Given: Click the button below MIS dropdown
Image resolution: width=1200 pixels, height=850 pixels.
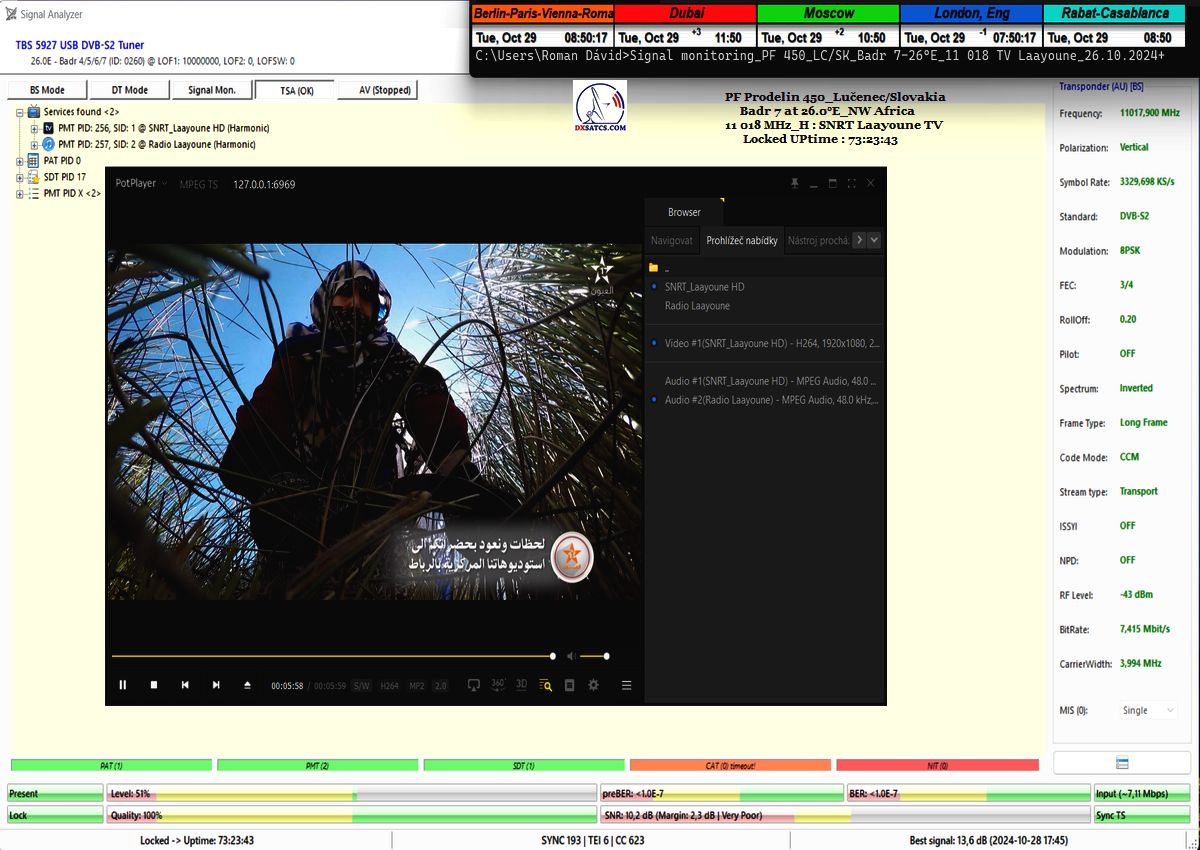Looking at the screenshot, I should pyautogui.click(x=1121, y=763).
